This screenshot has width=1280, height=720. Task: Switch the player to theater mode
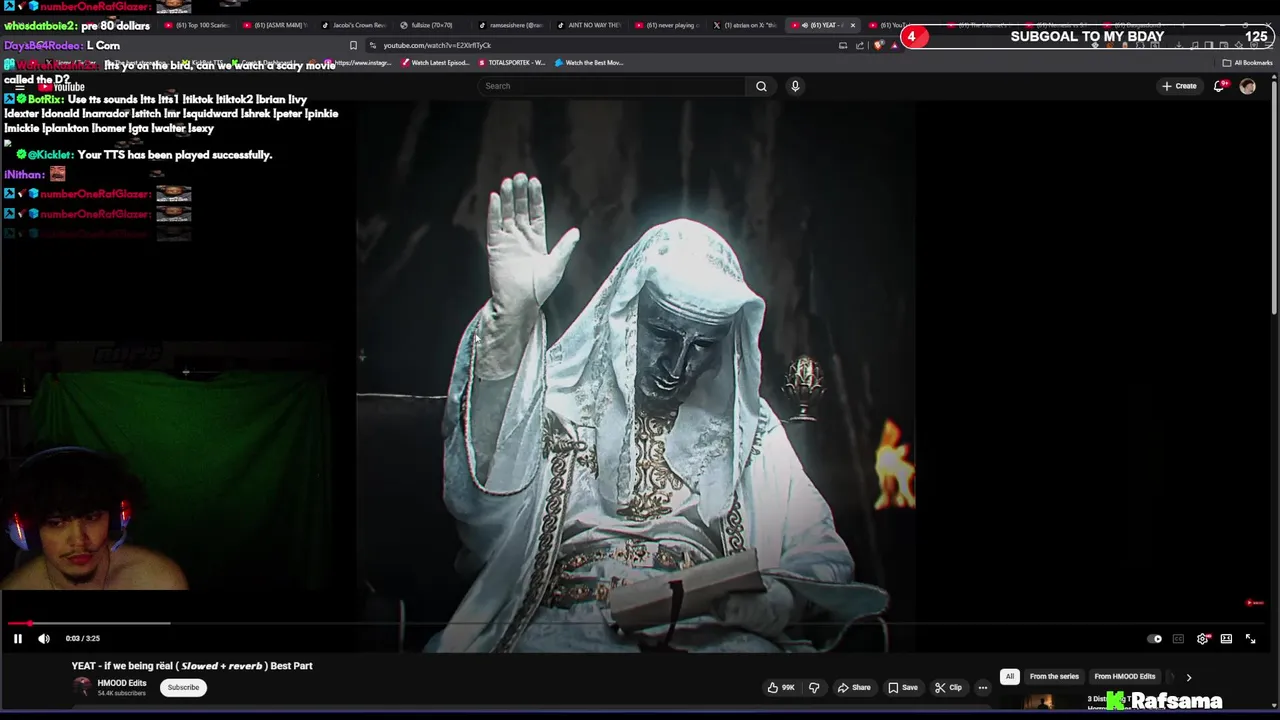pos(1226,639)
